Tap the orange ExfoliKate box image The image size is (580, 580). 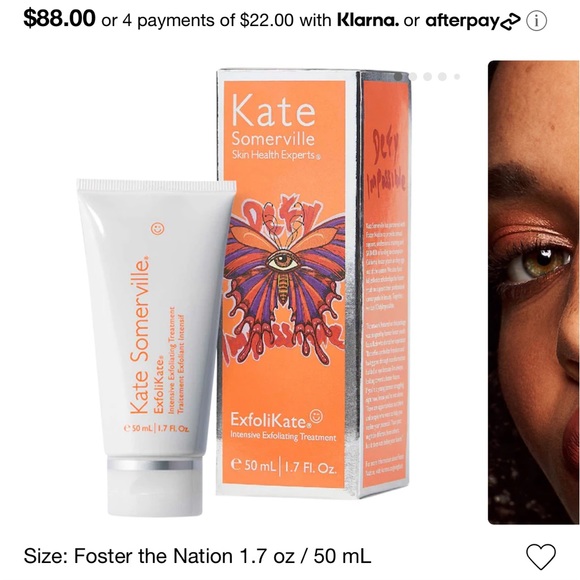pos(314,283)
